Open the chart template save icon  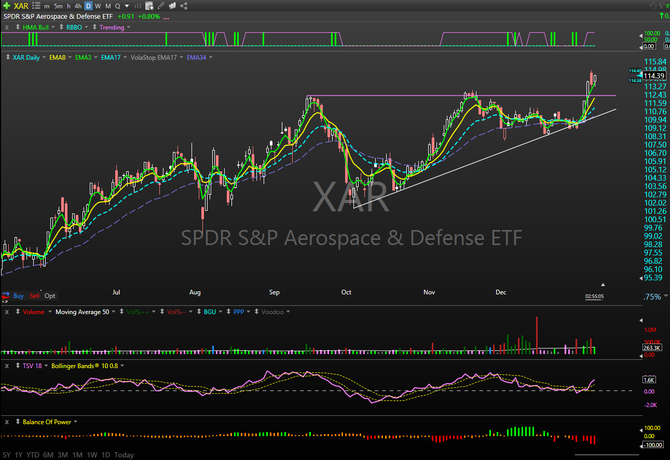coord(149,6)
